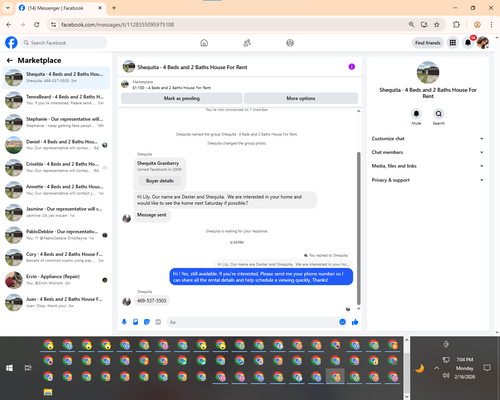Expand Media, files and links section
This screenshot has height=400, width=500.
pos(428,166)
